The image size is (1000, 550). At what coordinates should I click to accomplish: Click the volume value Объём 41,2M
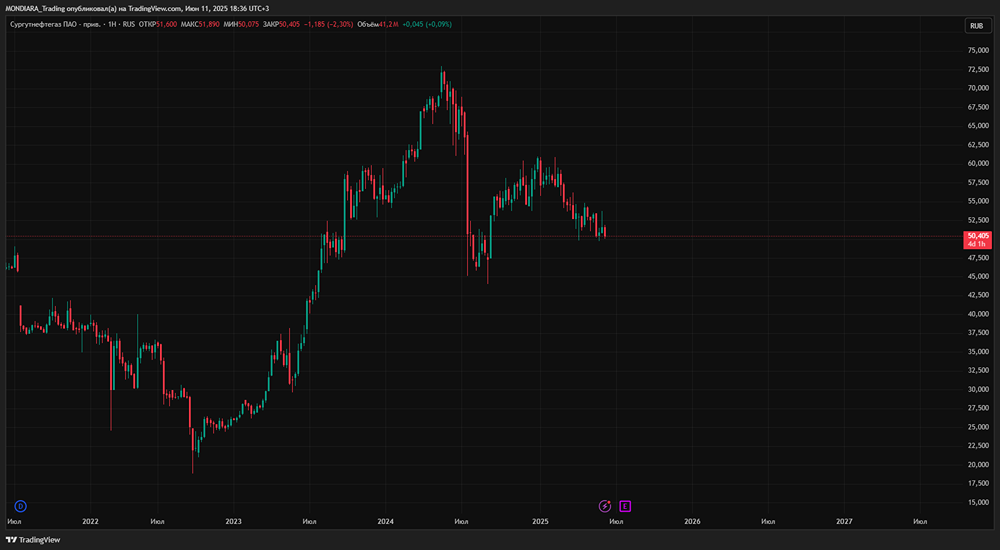click(378, 24)
